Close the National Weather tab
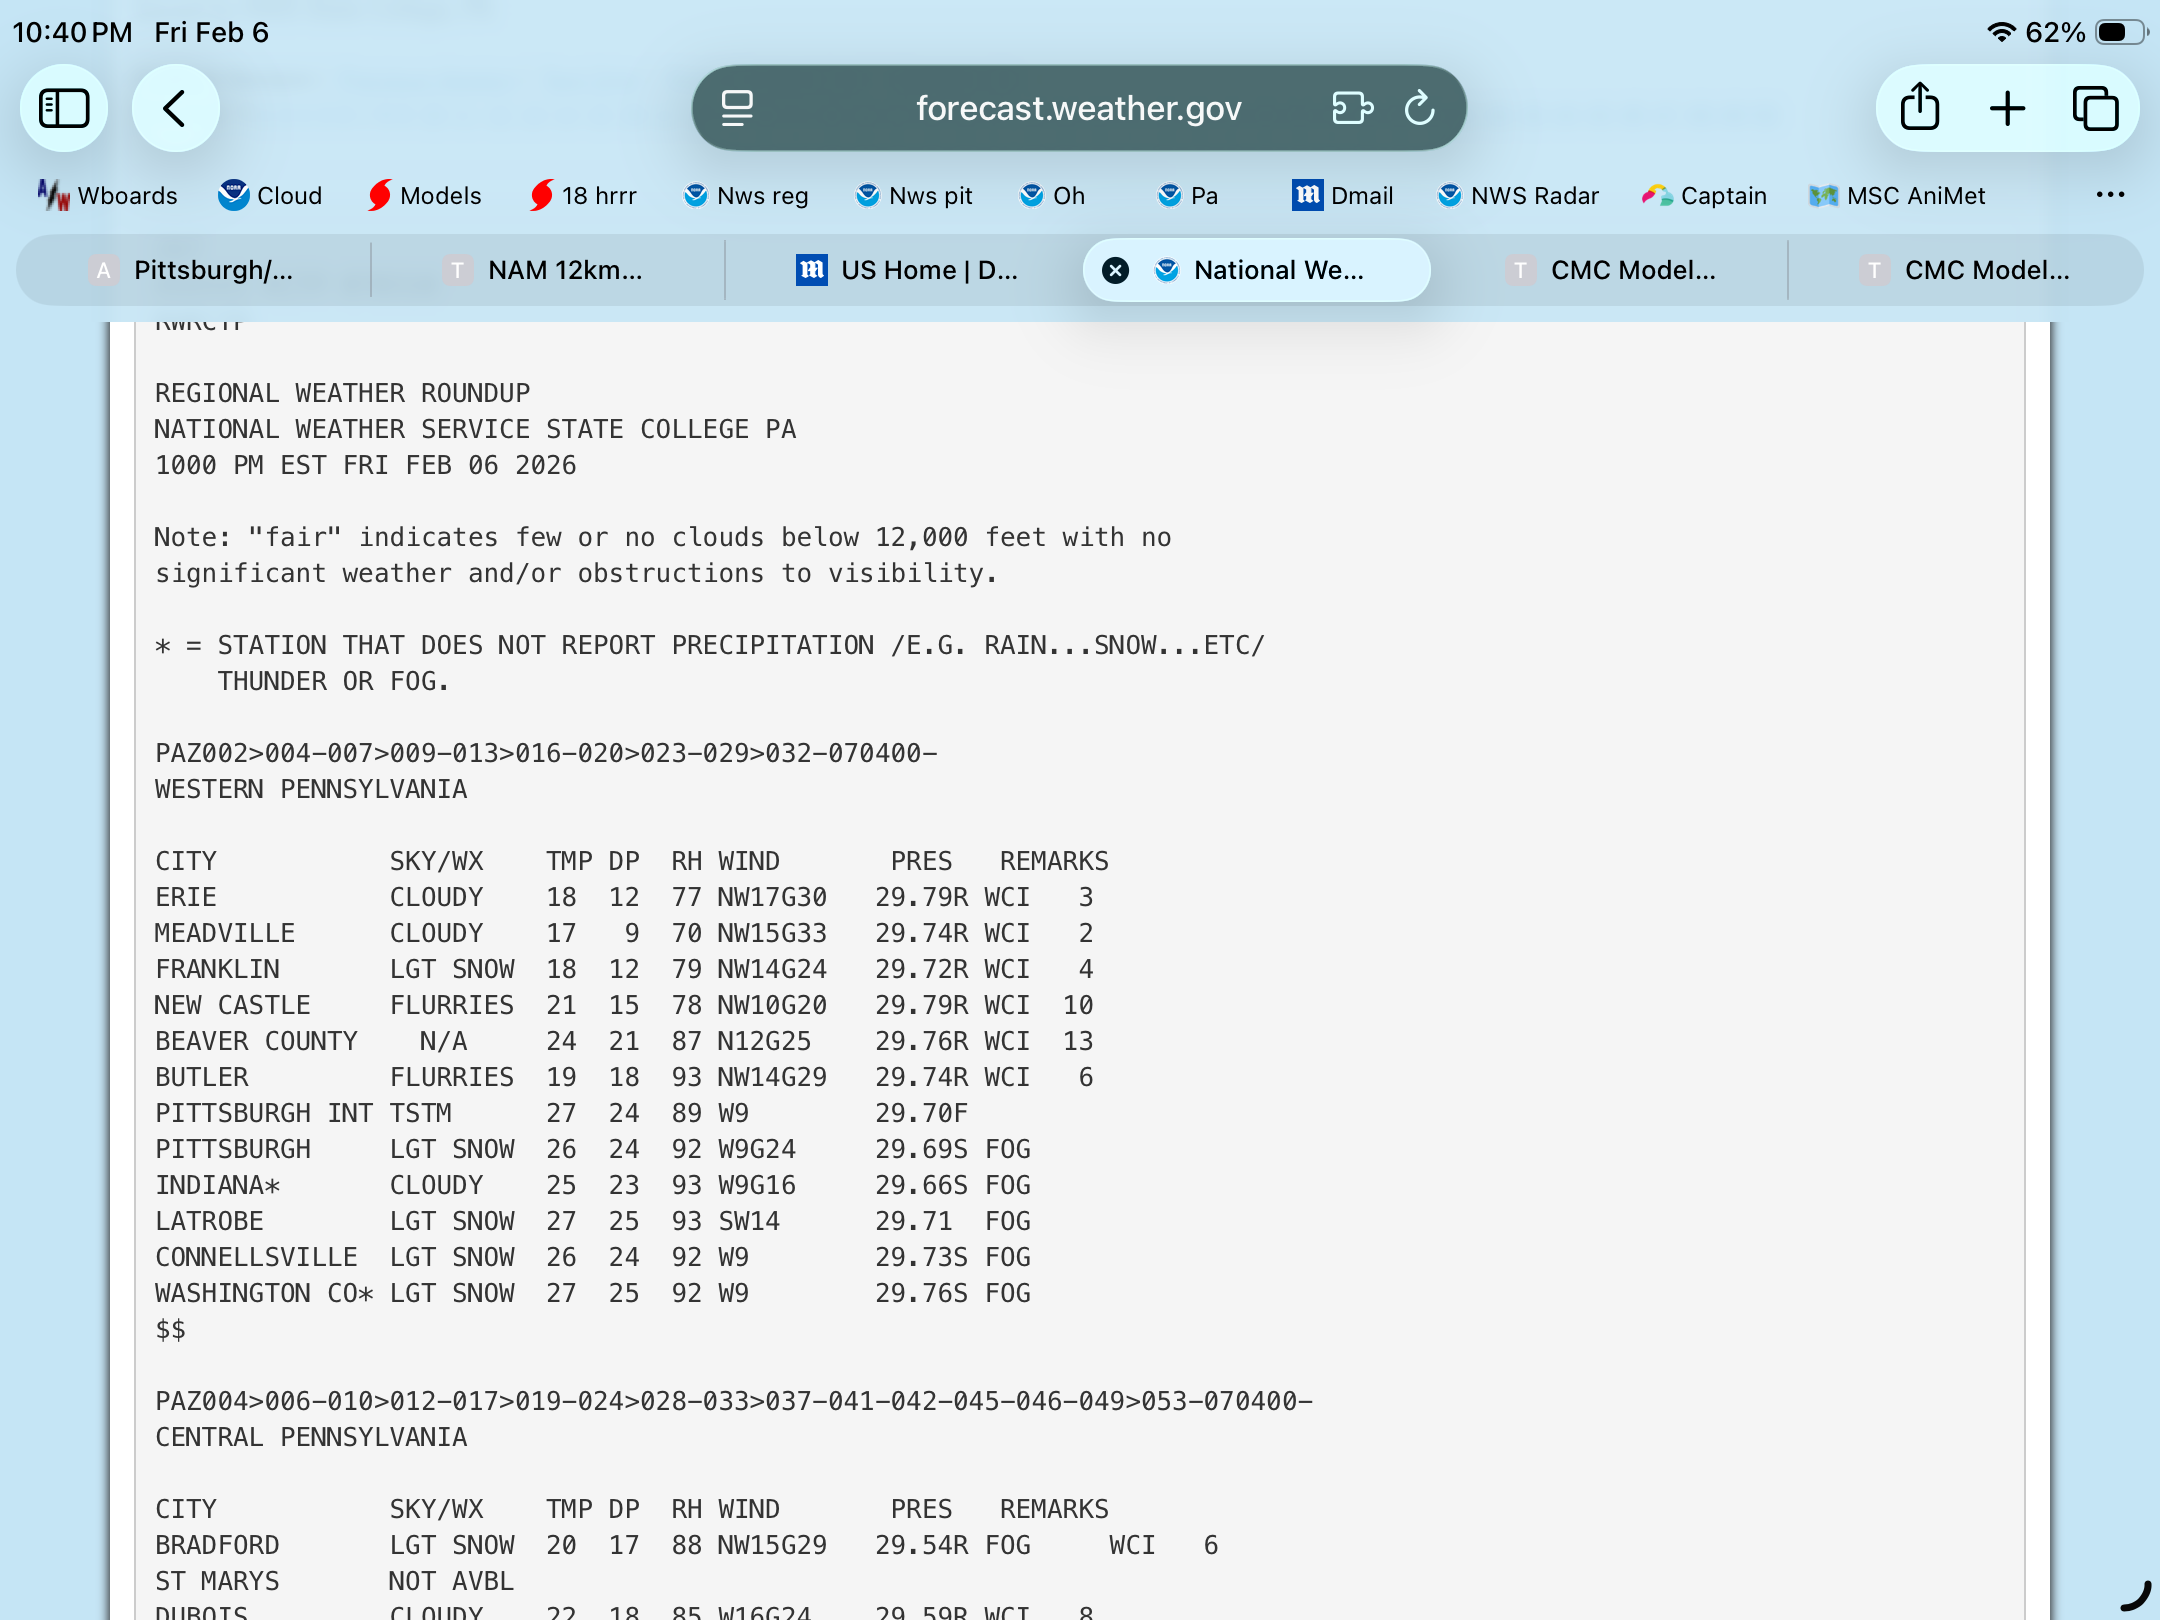This screenshot has width=2160, height=1620. point(1115,270)
